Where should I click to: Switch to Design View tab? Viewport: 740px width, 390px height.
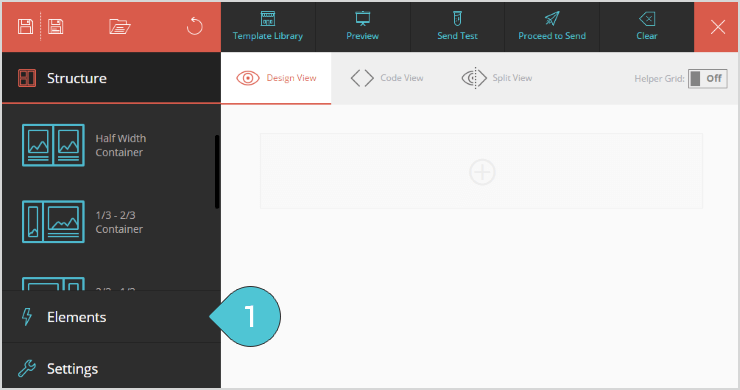click(276, 78)
